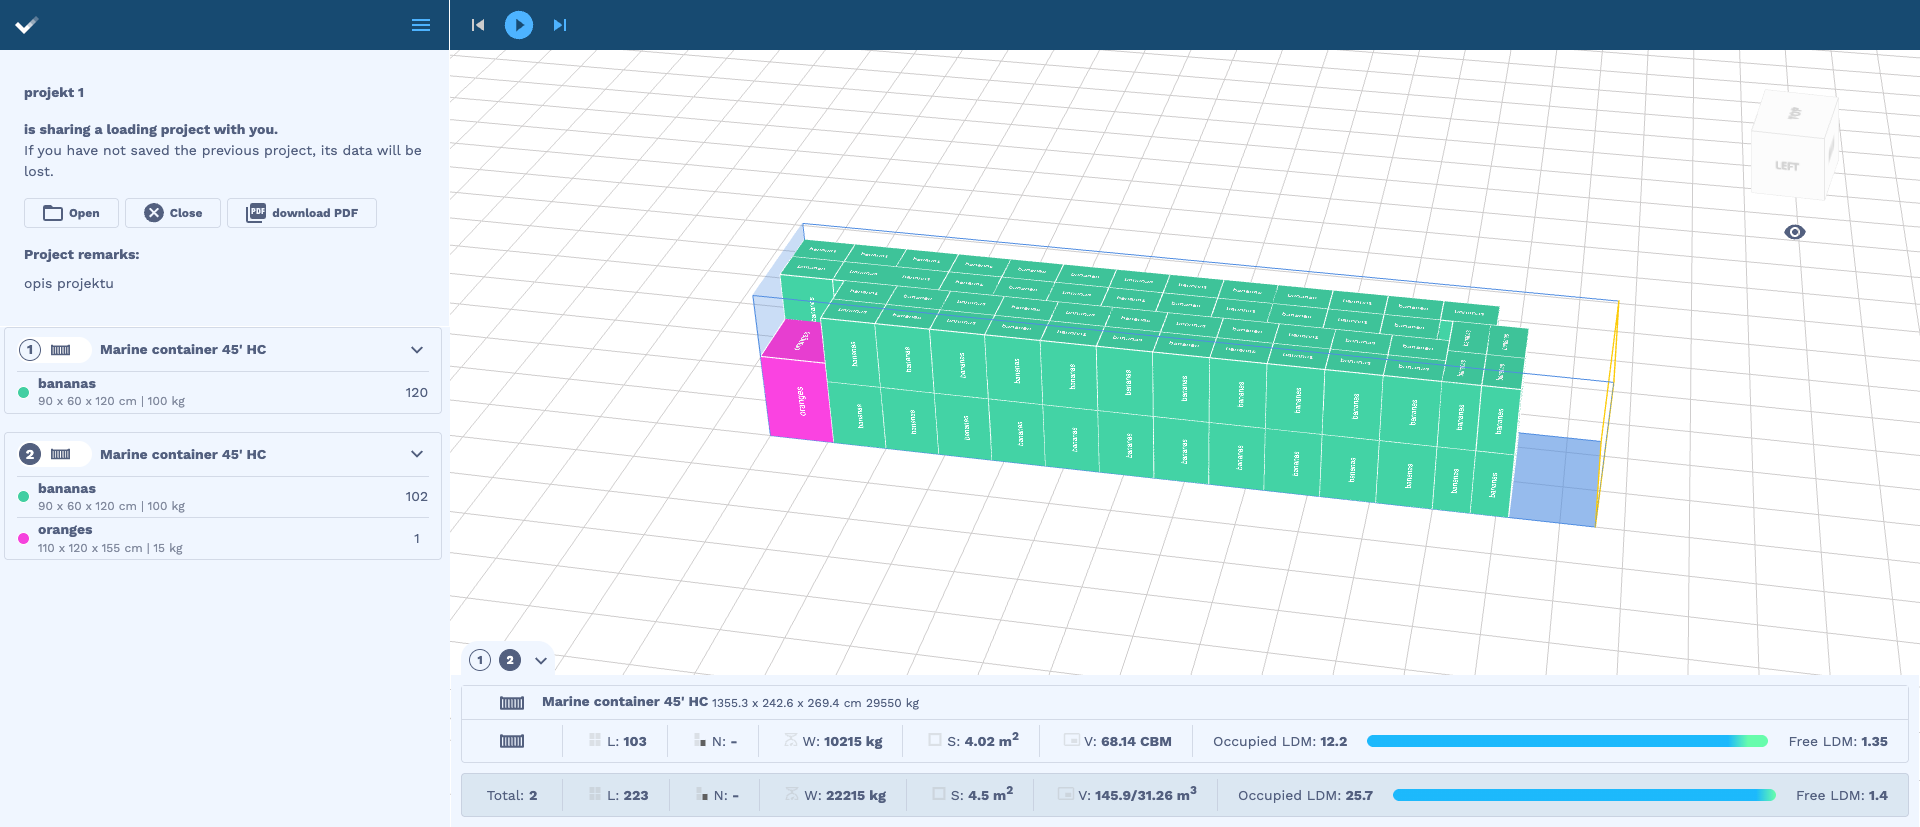This screenshot has width=1920, height=827.
Task: Click Occupied LDM 12.2 progress bar
Action: (1567, 741)
